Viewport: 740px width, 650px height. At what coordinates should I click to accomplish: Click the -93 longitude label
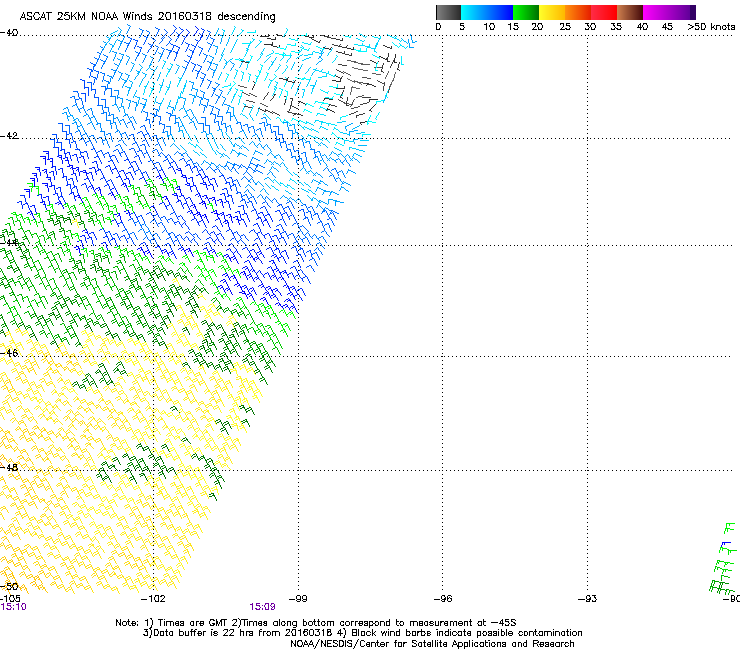(x=588, y=599)
